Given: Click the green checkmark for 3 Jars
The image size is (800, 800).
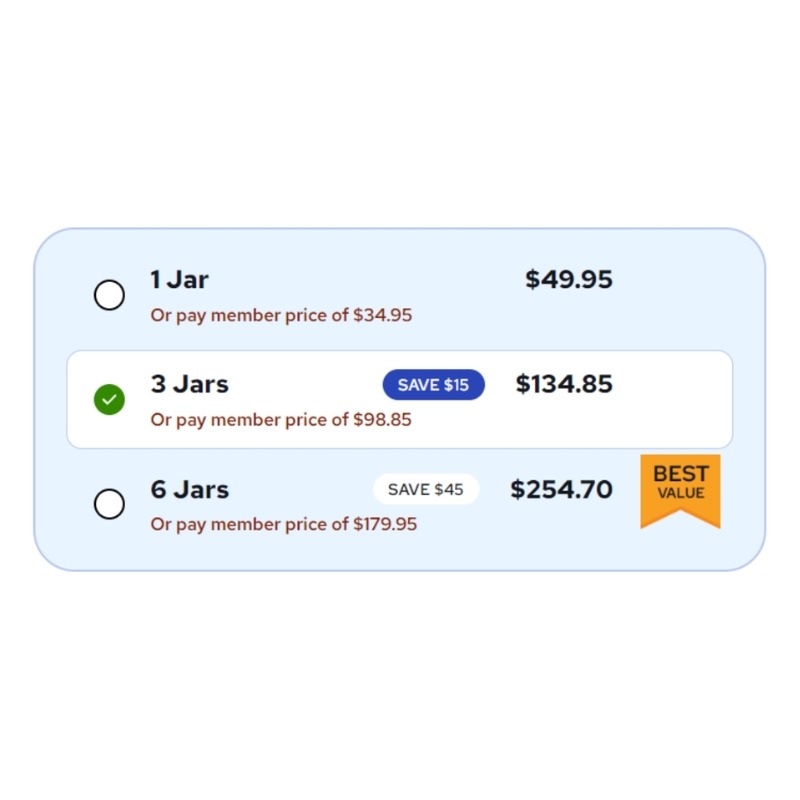Looking at the screenshot, I should 109,400.
